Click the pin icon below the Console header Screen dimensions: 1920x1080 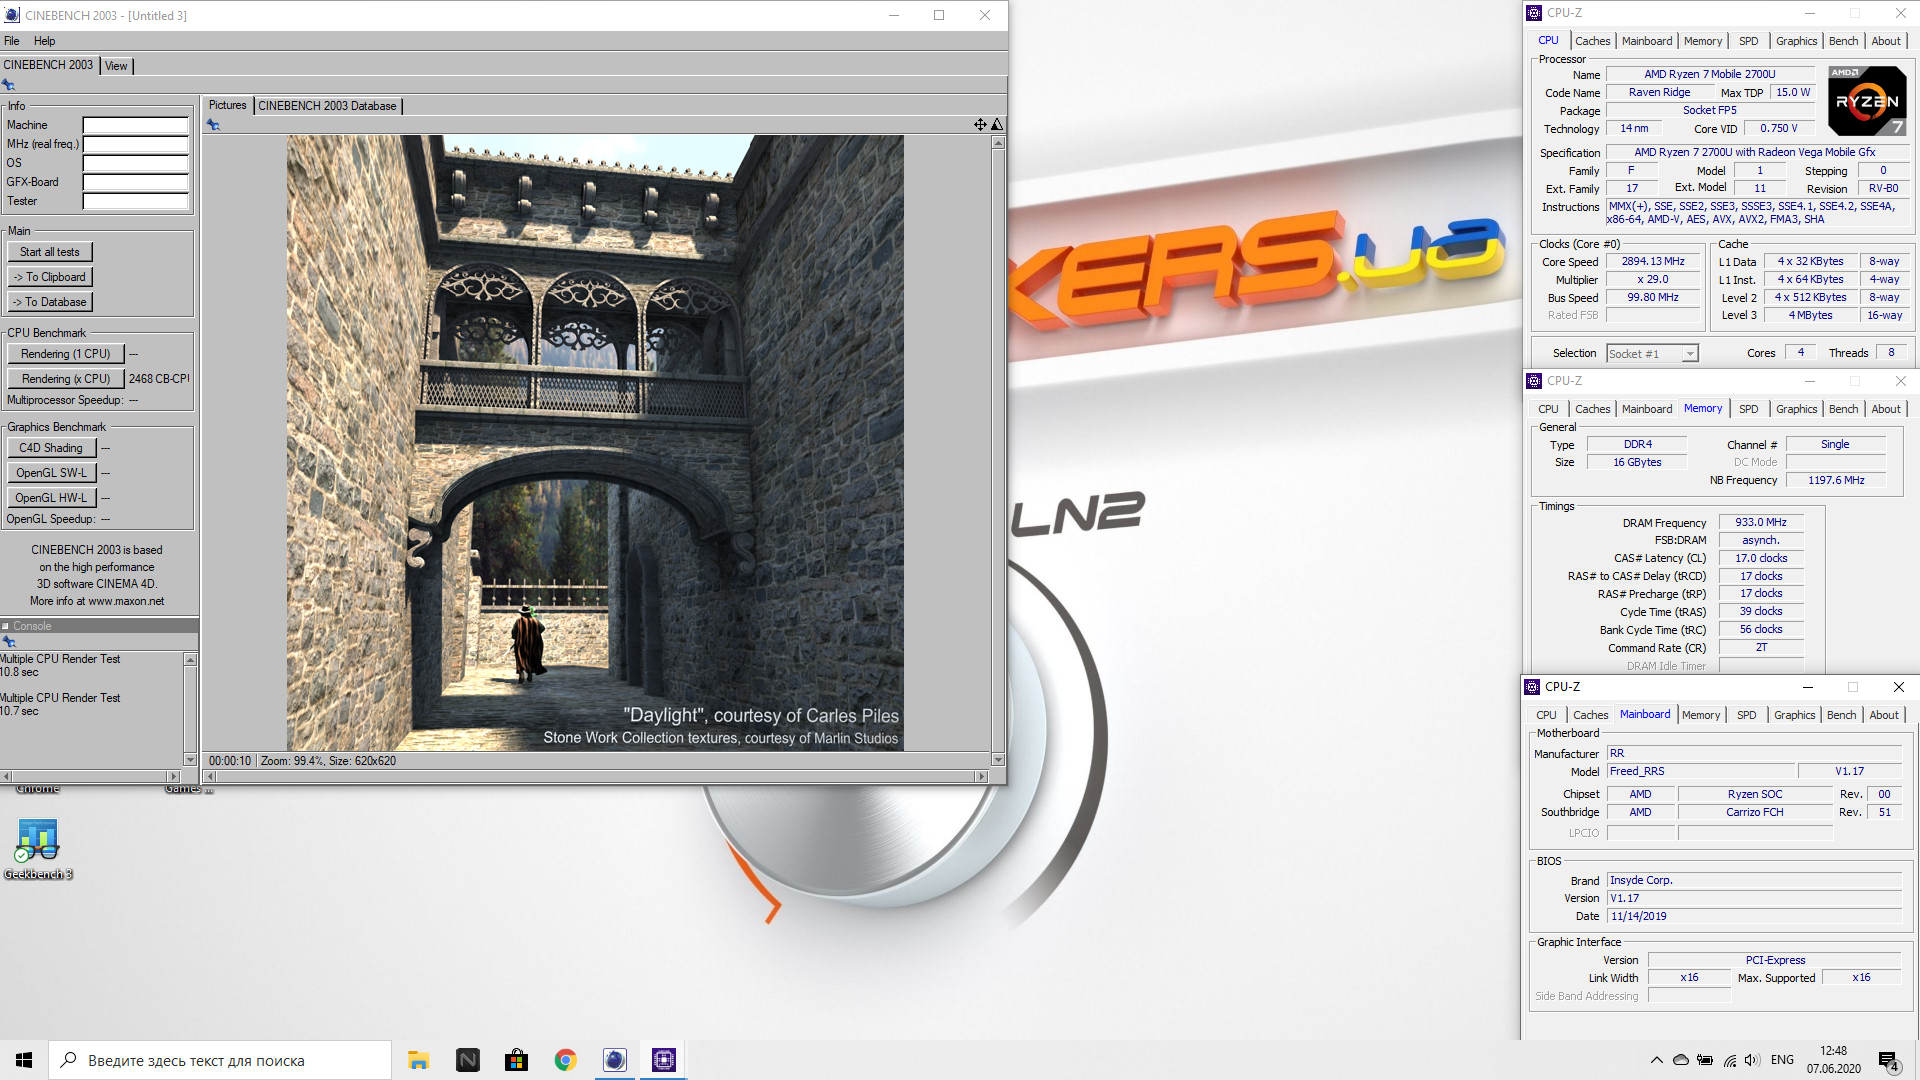pyautogui.click(x=9, y=642)
